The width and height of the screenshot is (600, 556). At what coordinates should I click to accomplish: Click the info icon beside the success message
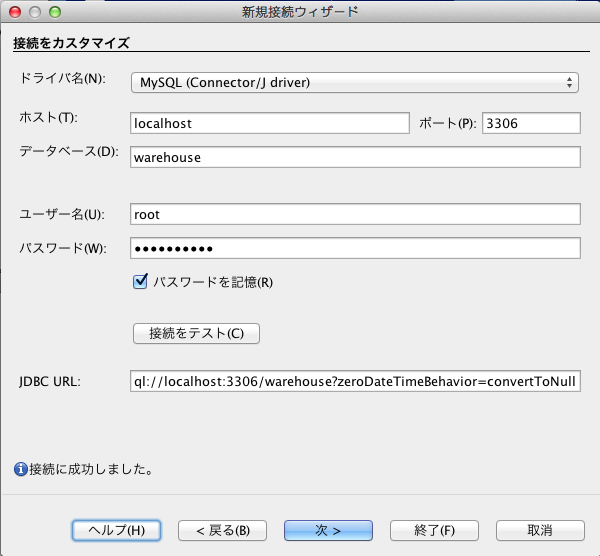[x=20, y=468]
